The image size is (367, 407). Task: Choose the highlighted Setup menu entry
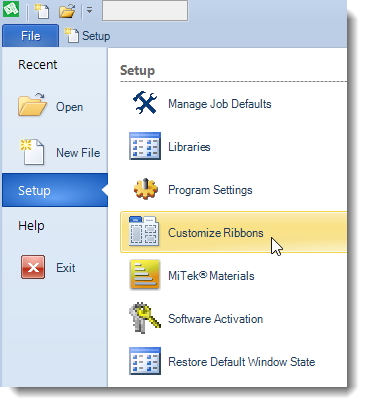(55, 190)
